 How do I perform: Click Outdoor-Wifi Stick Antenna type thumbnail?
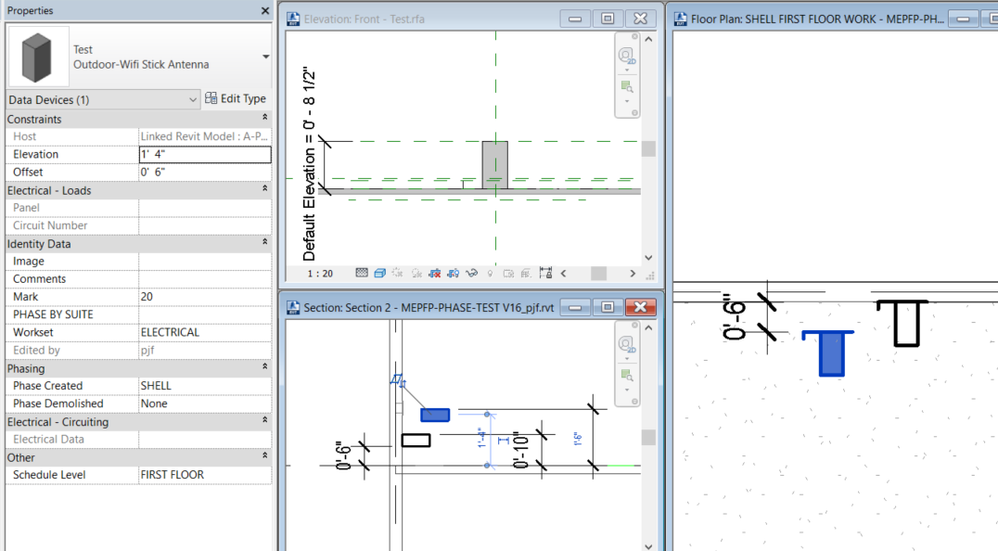pyautogui.click(x=38, y=57)
